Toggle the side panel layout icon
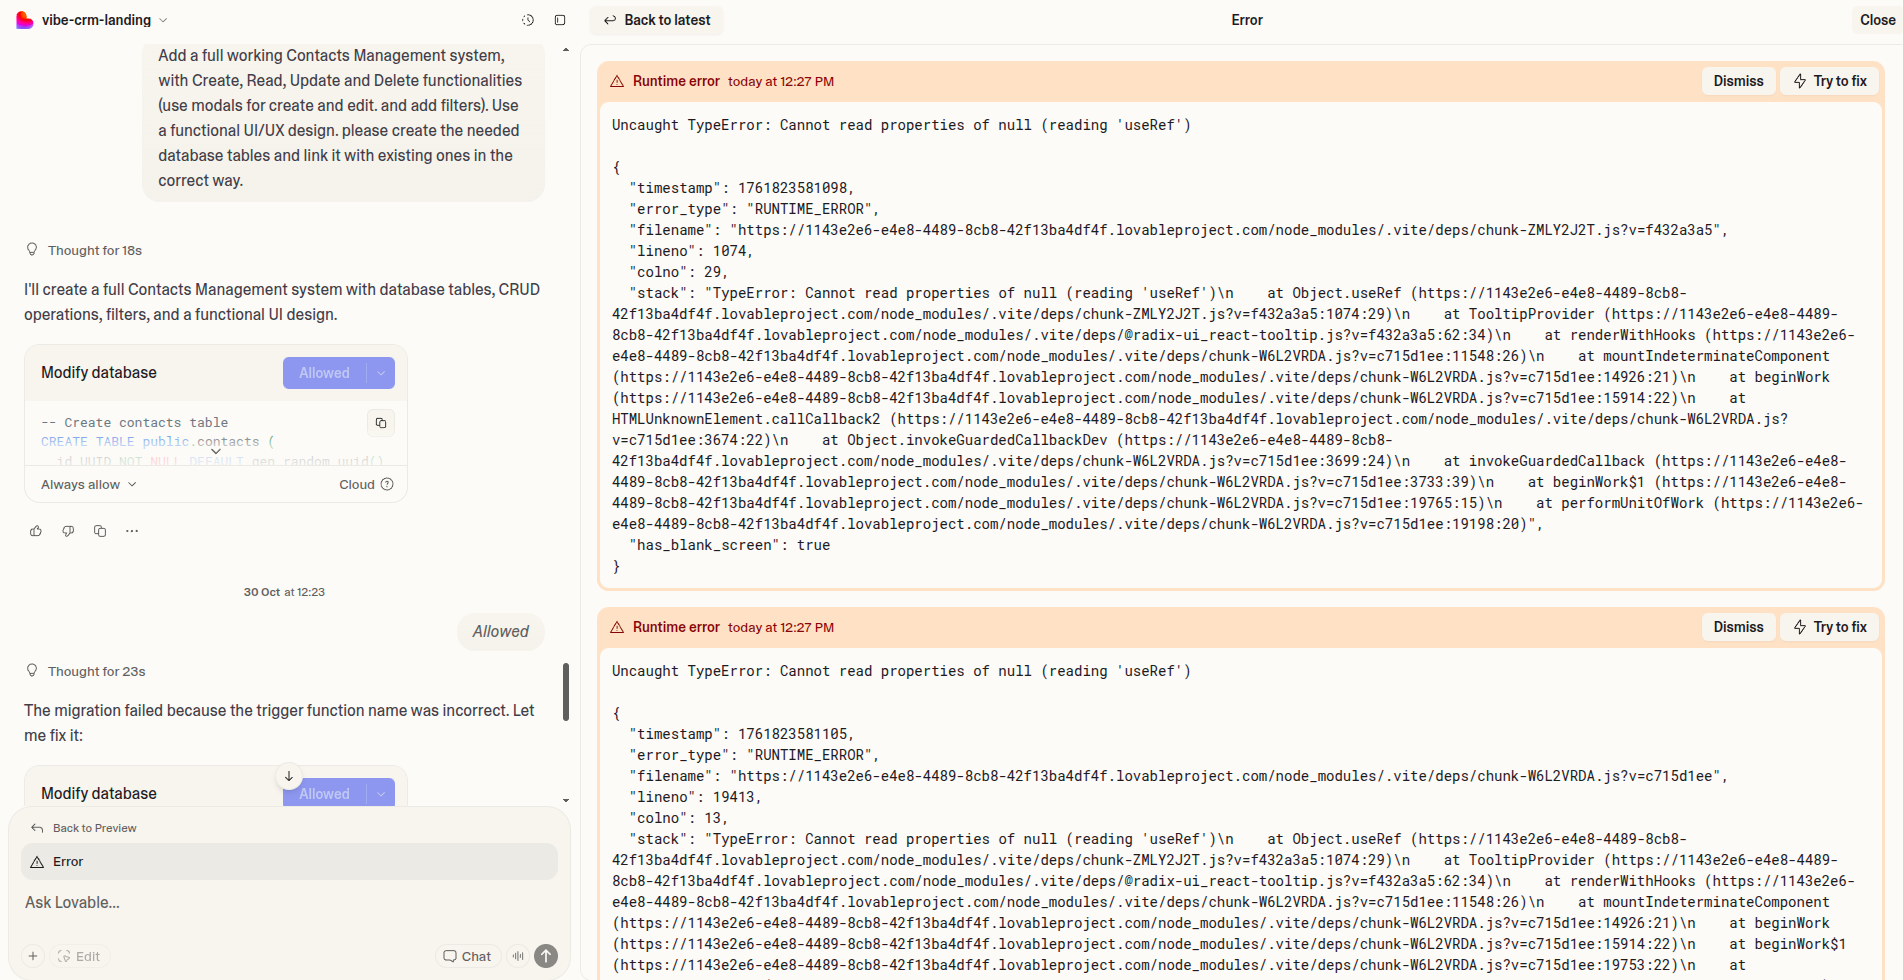The width and height of the screenshot is (1903, 980). (x=560, y=20)
